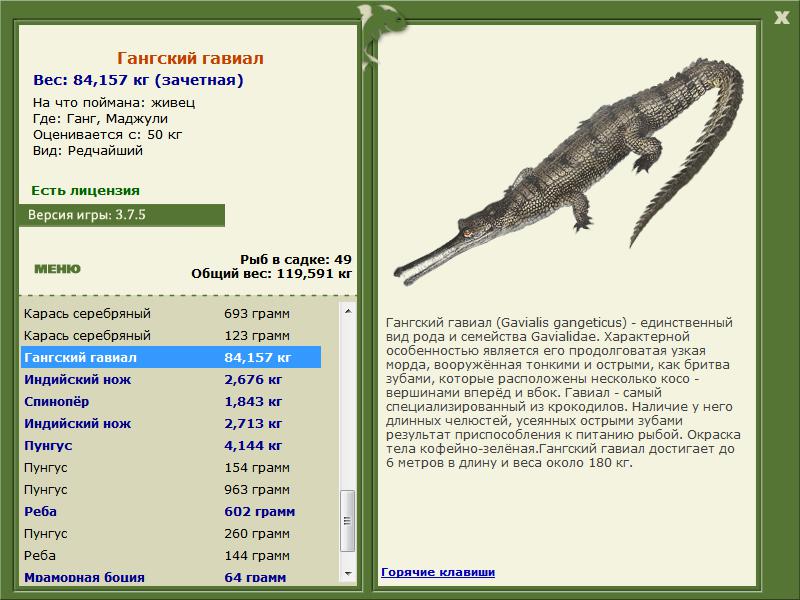Click the list scrollbar down arrow
Screen dimensions: 800x600
click(348, 574)
